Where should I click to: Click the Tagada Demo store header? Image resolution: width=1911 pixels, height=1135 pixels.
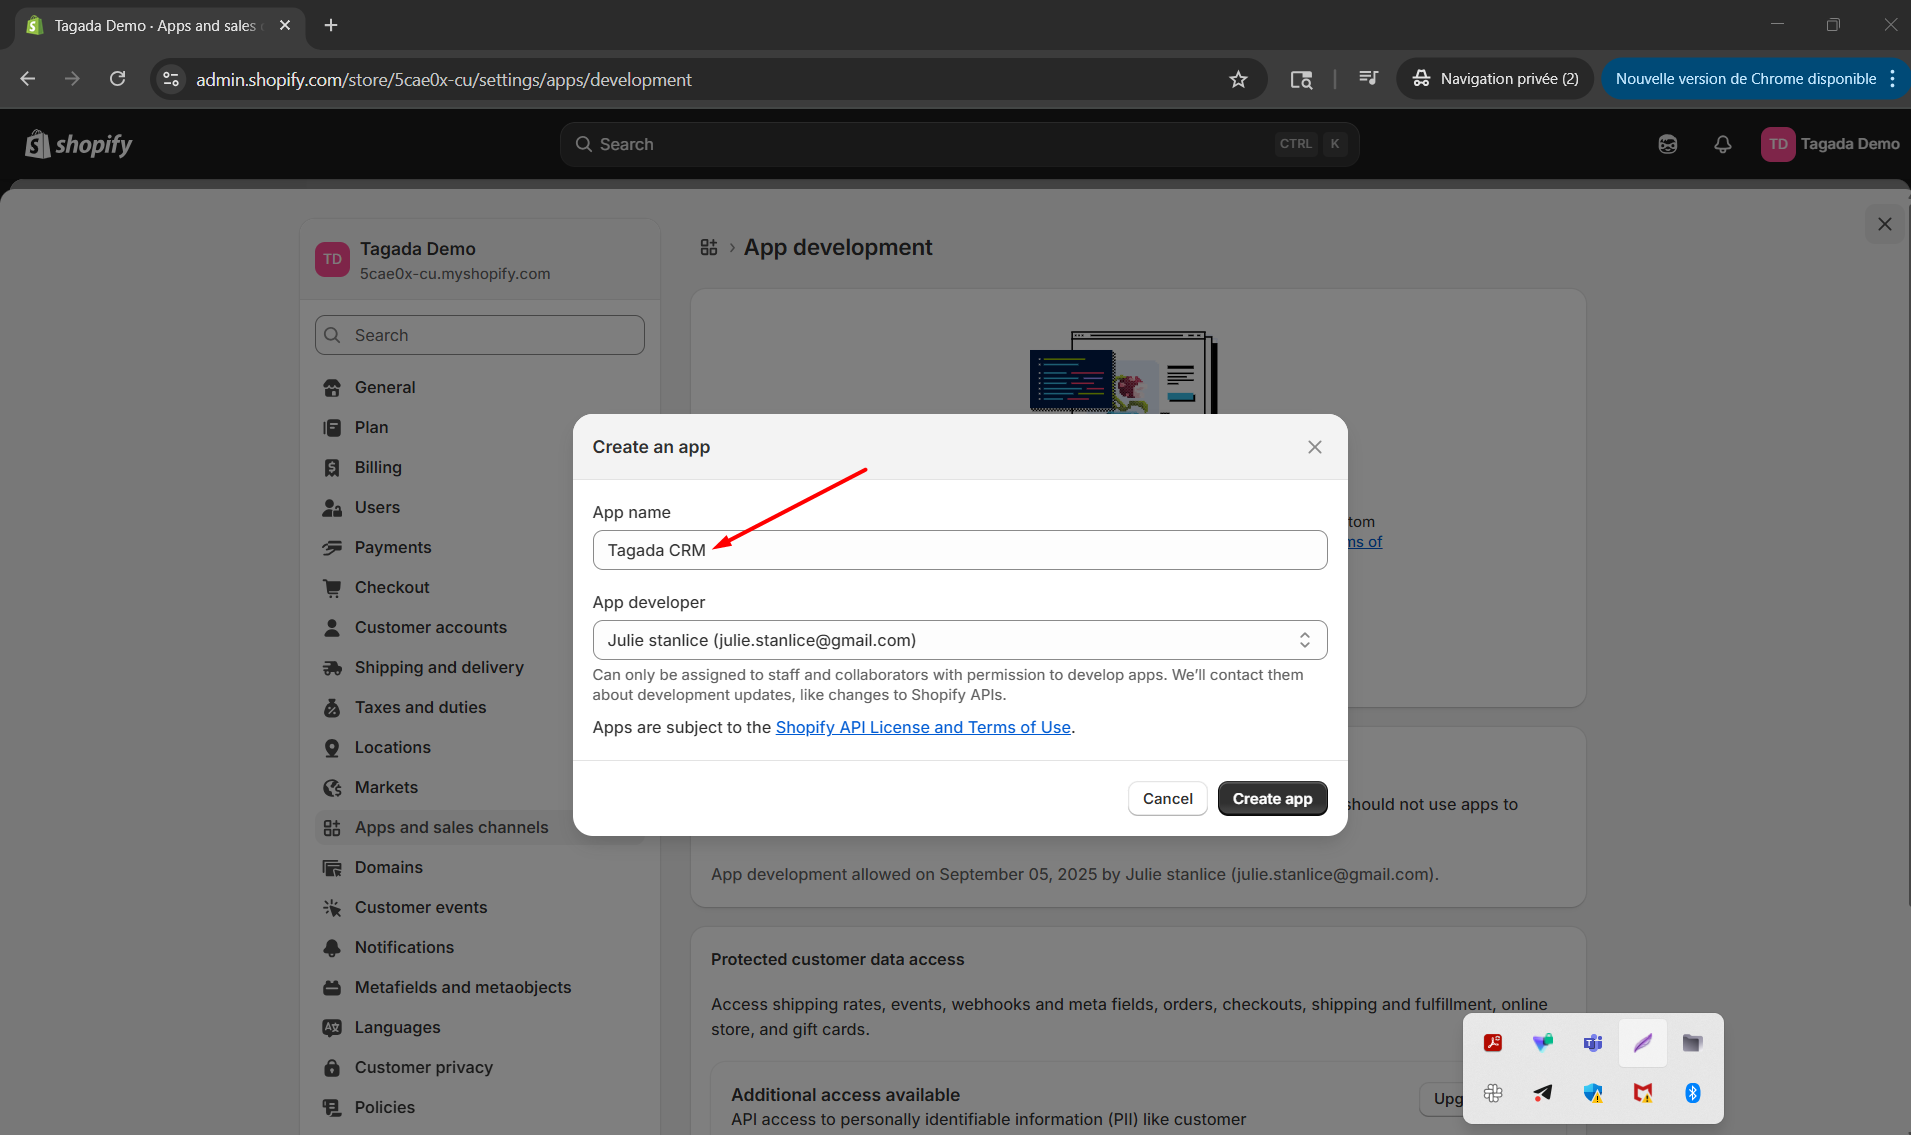tap(480, 260)
